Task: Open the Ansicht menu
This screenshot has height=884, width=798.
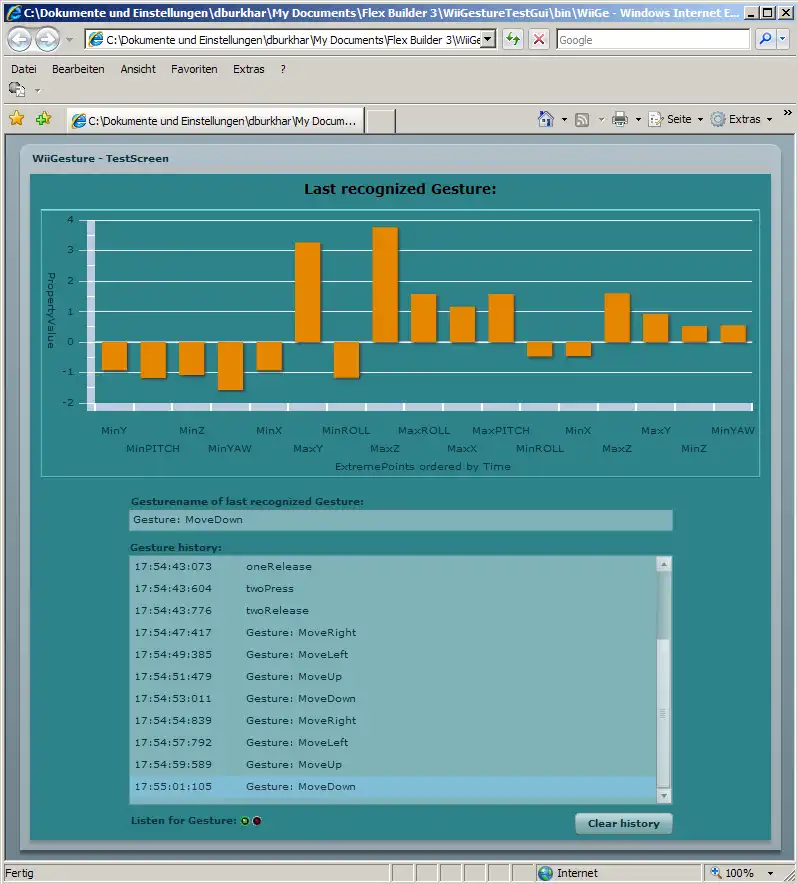Action: 138,69
